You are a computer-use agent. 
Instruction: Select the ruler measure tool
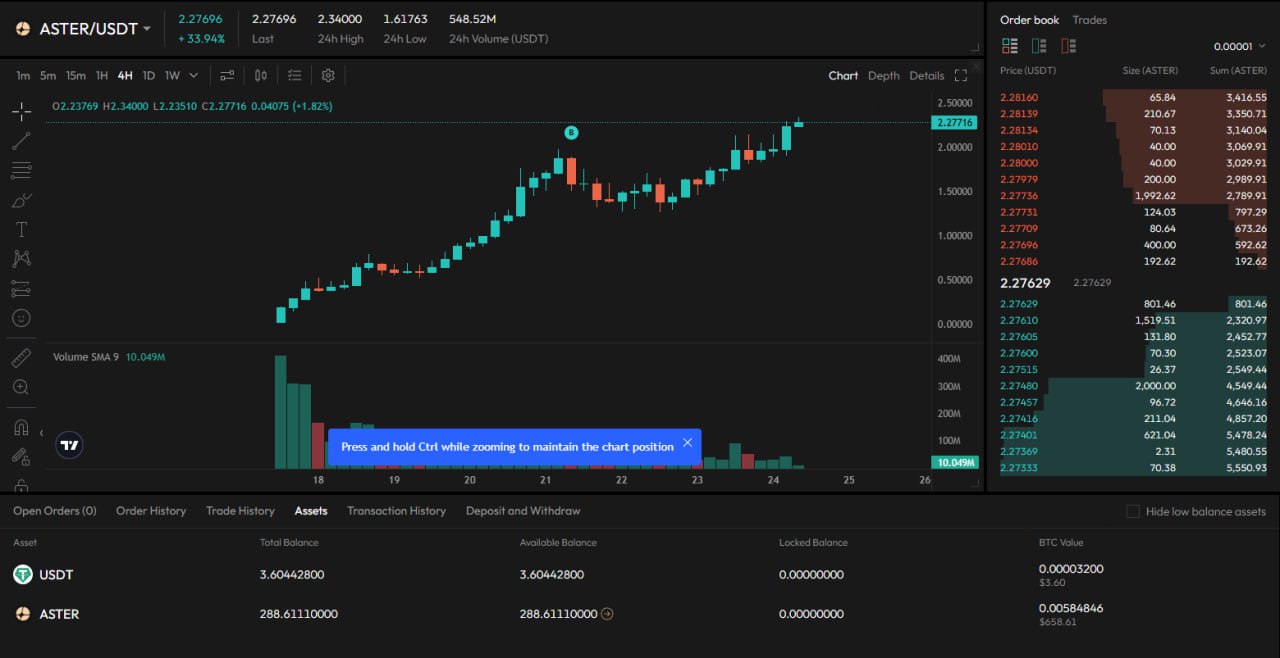[x=21, y=357]
